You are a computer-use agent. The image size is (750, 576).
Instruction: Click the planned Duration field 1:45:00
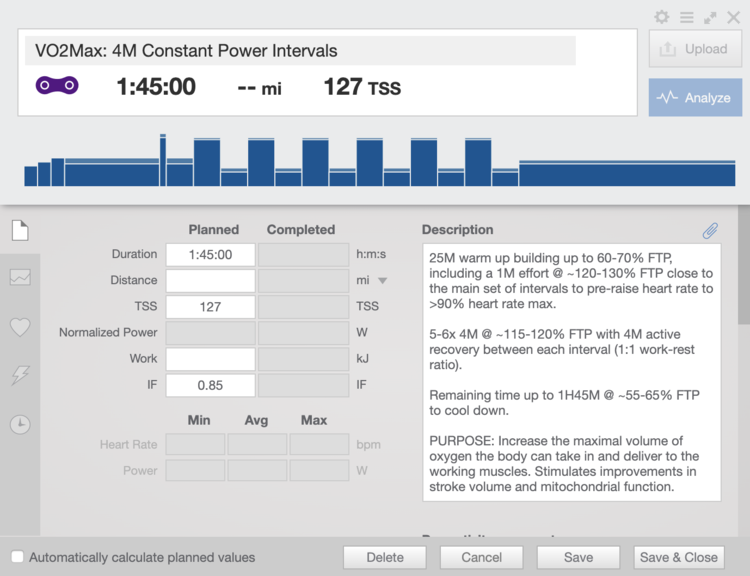[x=210, y=255]
